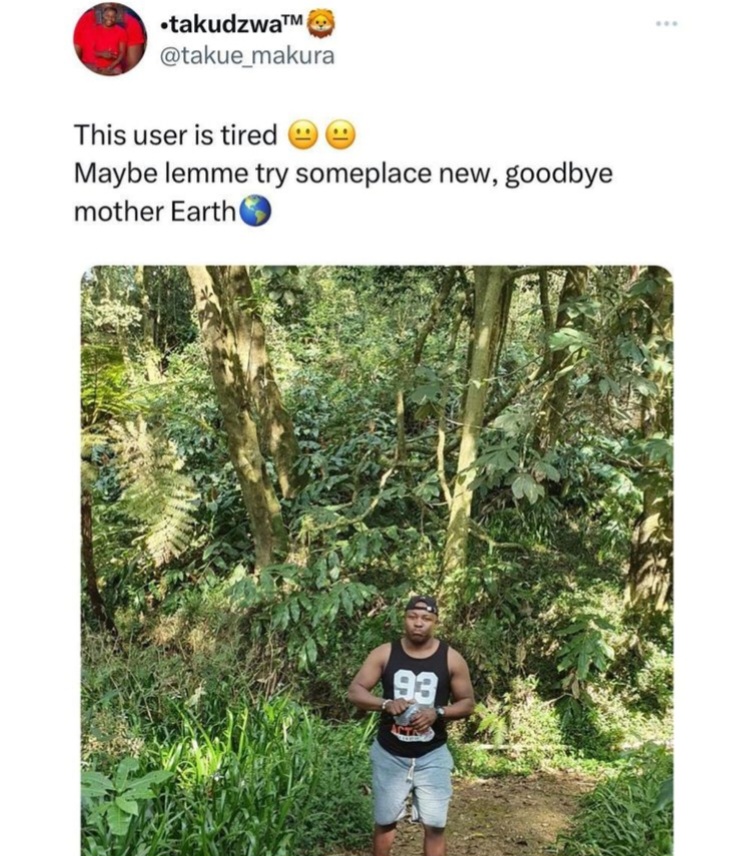Screen dimensions: 730x856
Task: Click the Earth globe emoji
Action: [255, 211]
